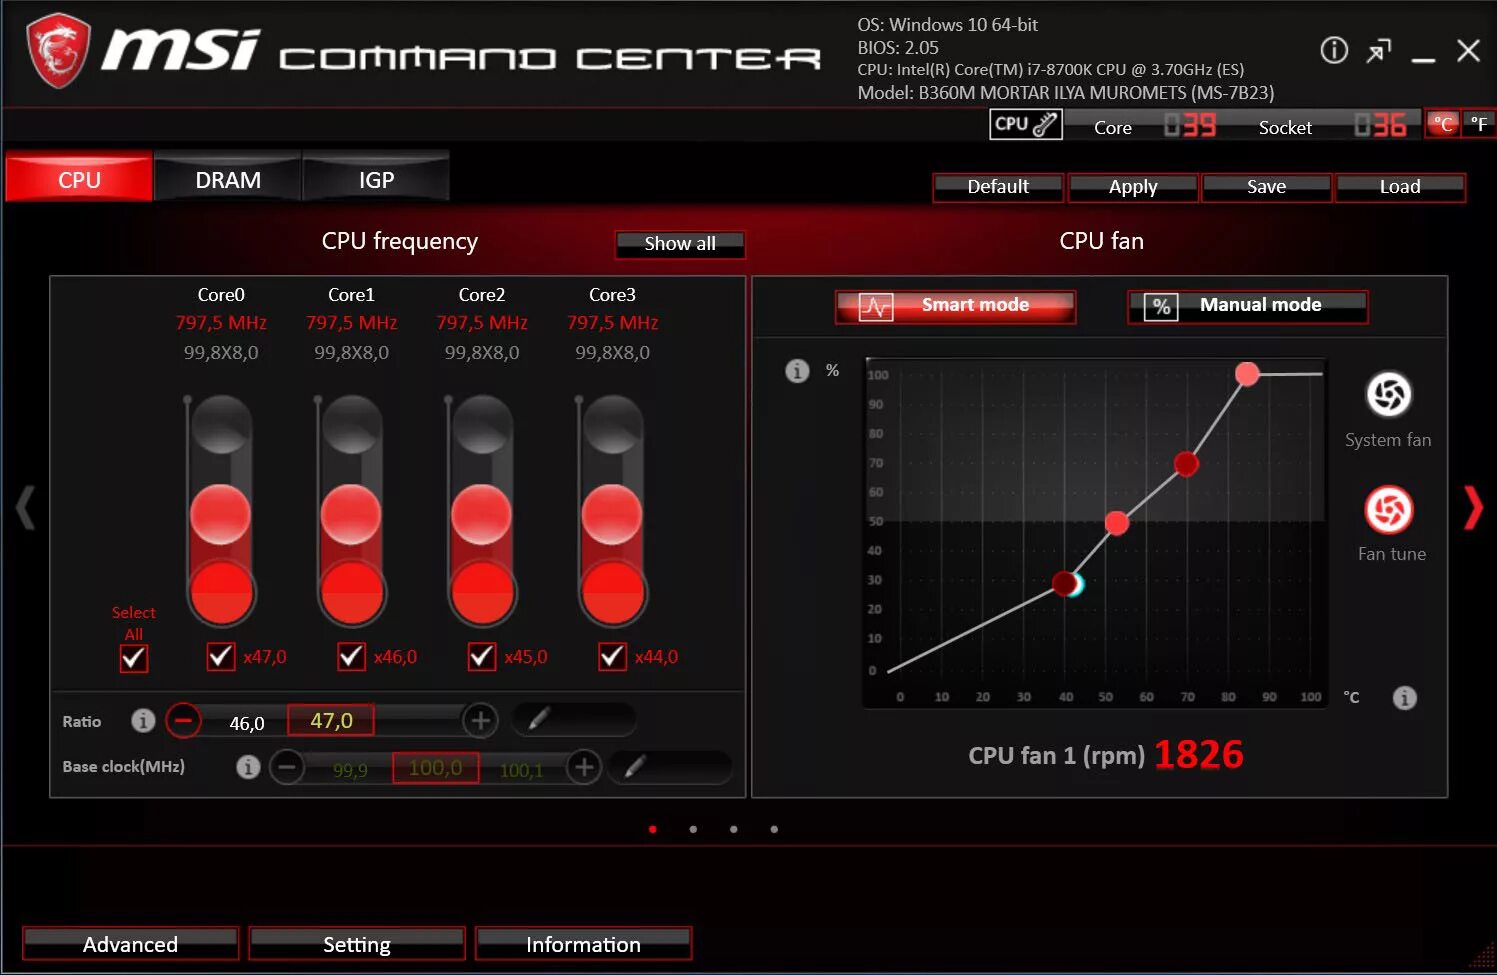Select the second page indicator dot
The height and width of the screenshot is (975, 1497).
coord(693,829)
